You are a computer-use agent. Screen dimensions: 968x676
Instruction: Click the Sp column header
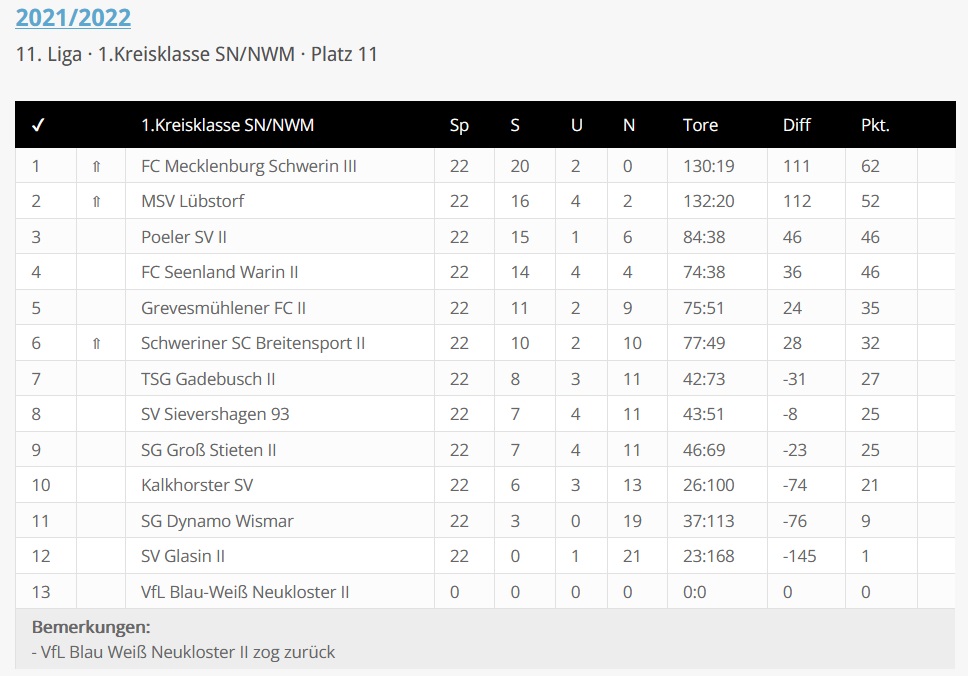click(459, 125)
